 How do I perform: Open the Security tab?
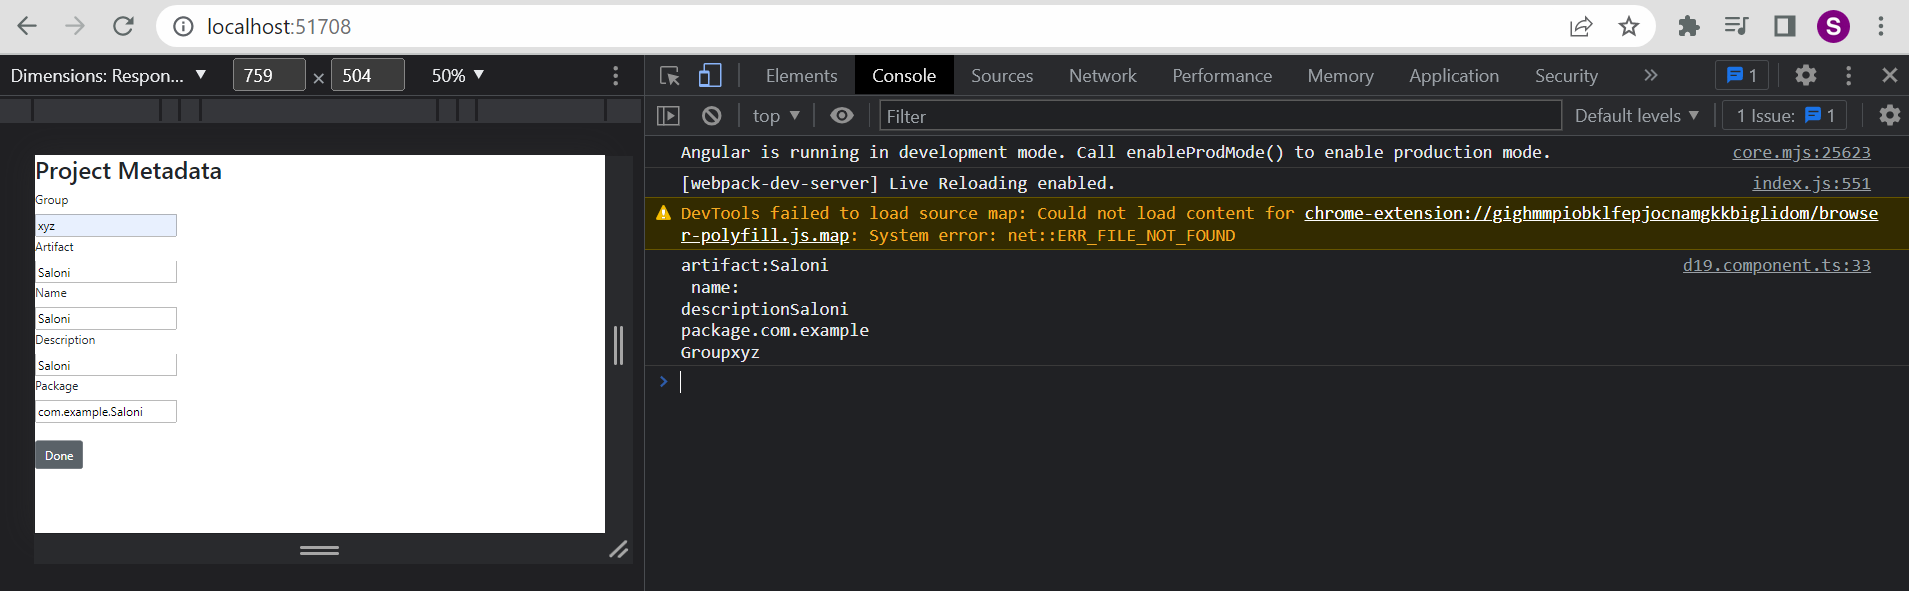point(1566,76)
